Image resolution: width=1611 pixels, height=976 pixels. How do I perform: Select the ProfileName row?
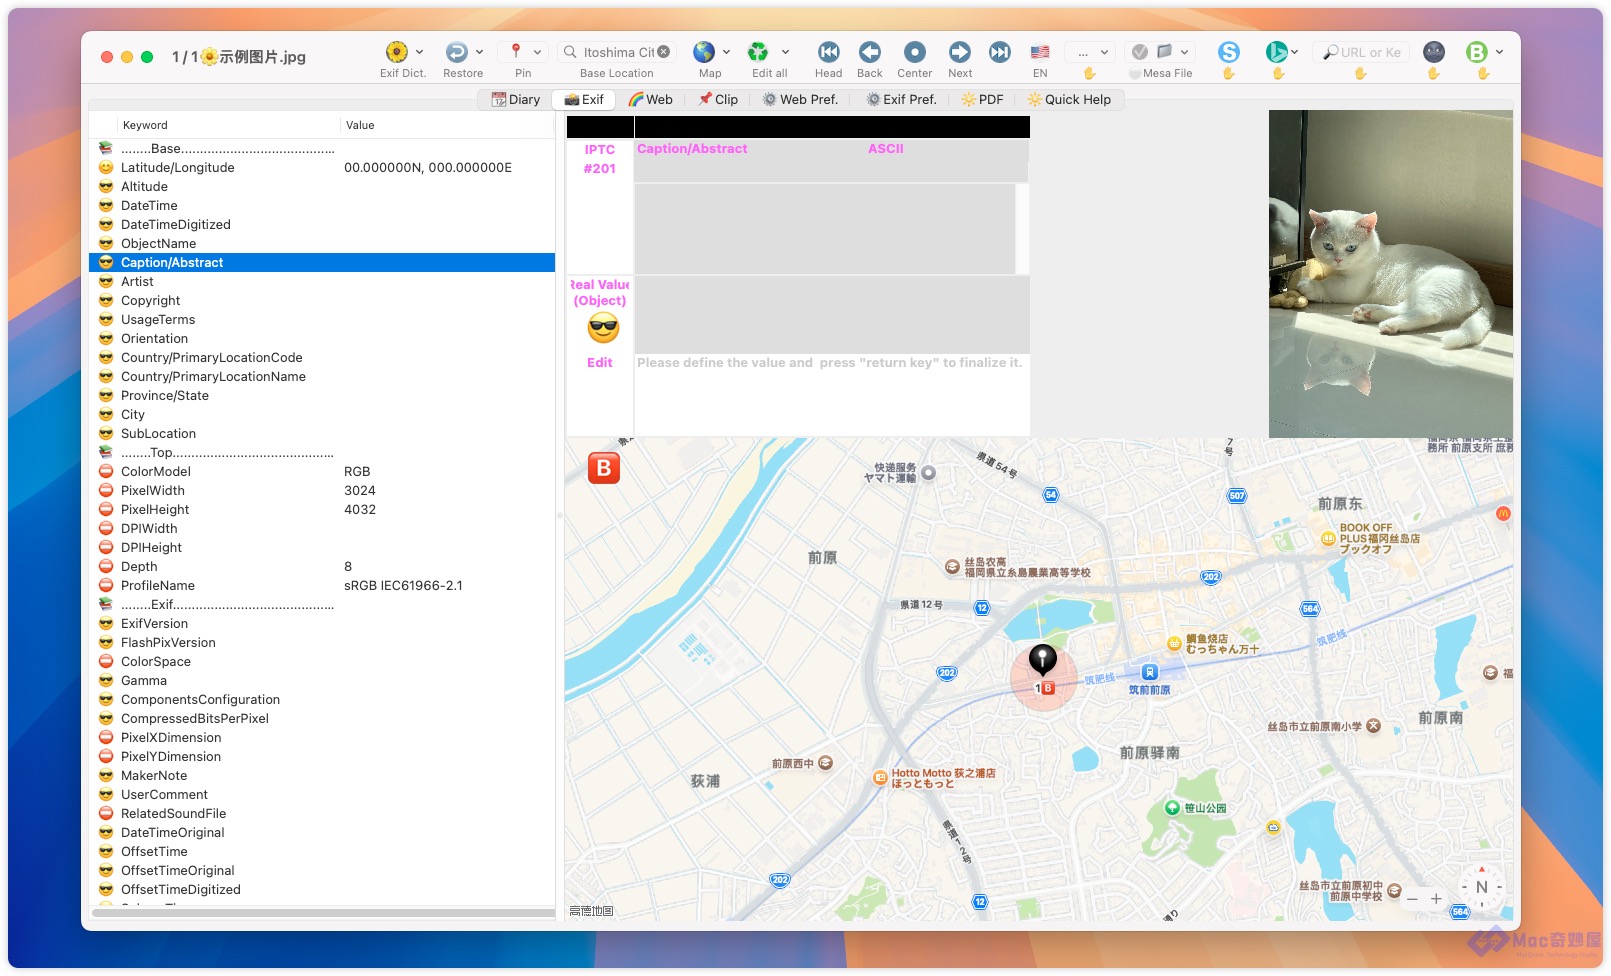click(x=322, y=586)
